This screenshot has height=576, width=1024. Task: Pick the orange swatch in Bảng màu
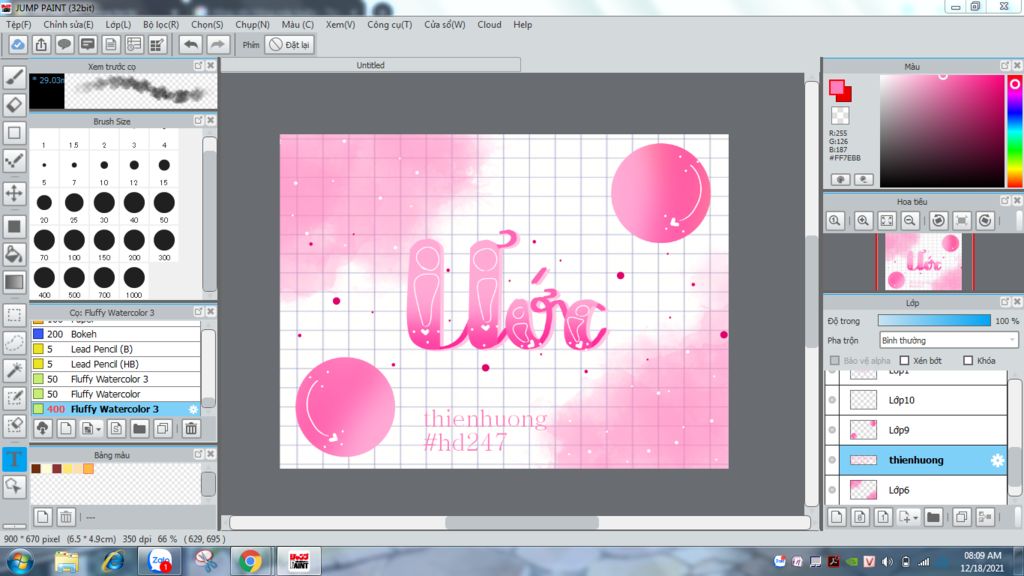click(x=88, y=469)
